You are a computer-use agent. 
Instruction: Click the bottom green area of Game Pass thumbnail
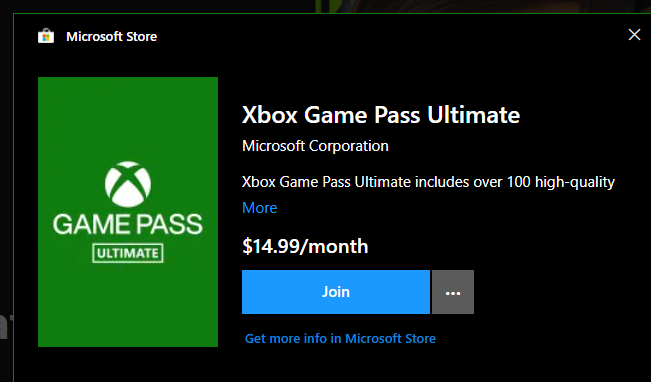click(x=128, y=305)
